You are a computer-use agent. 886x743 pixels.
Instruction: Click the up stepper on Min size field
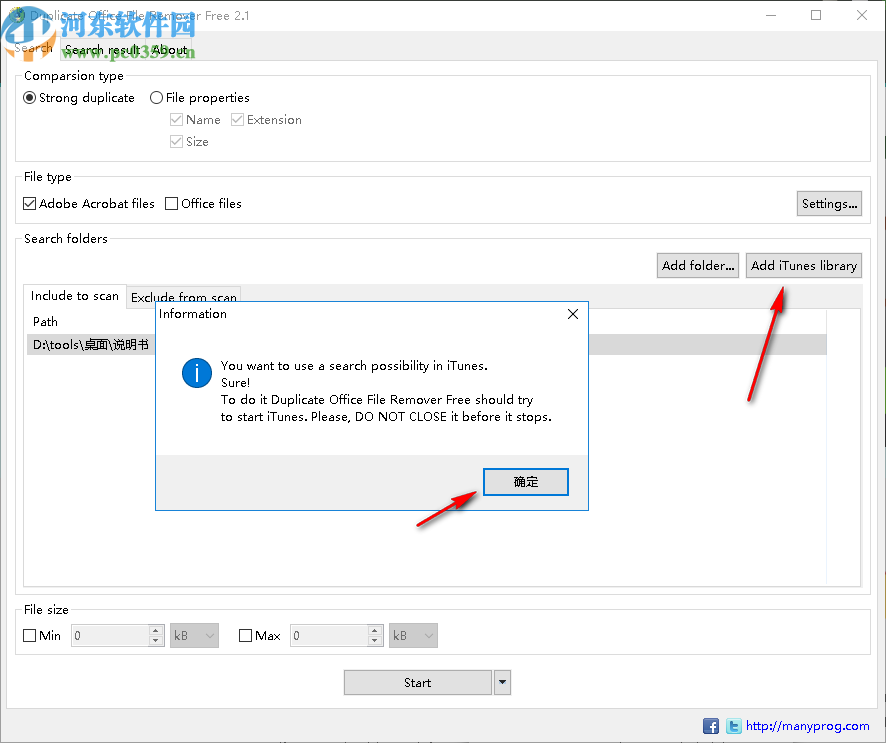[156, 629]
